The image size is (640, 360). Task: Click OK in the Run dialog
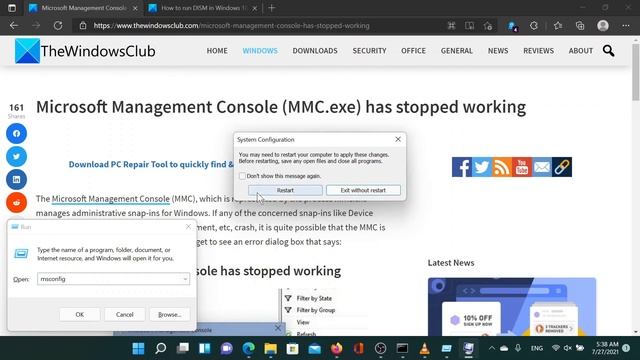point(80,314)
